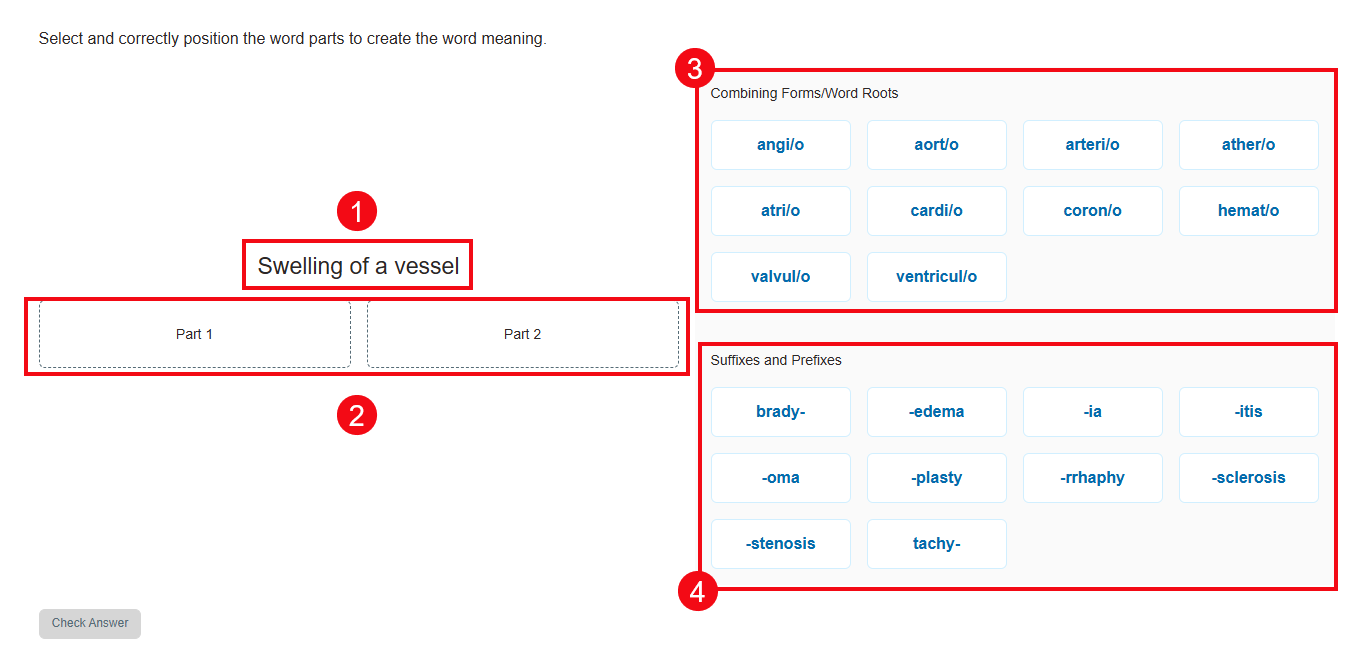Select the -plasty suffix tile

[936, 478]
